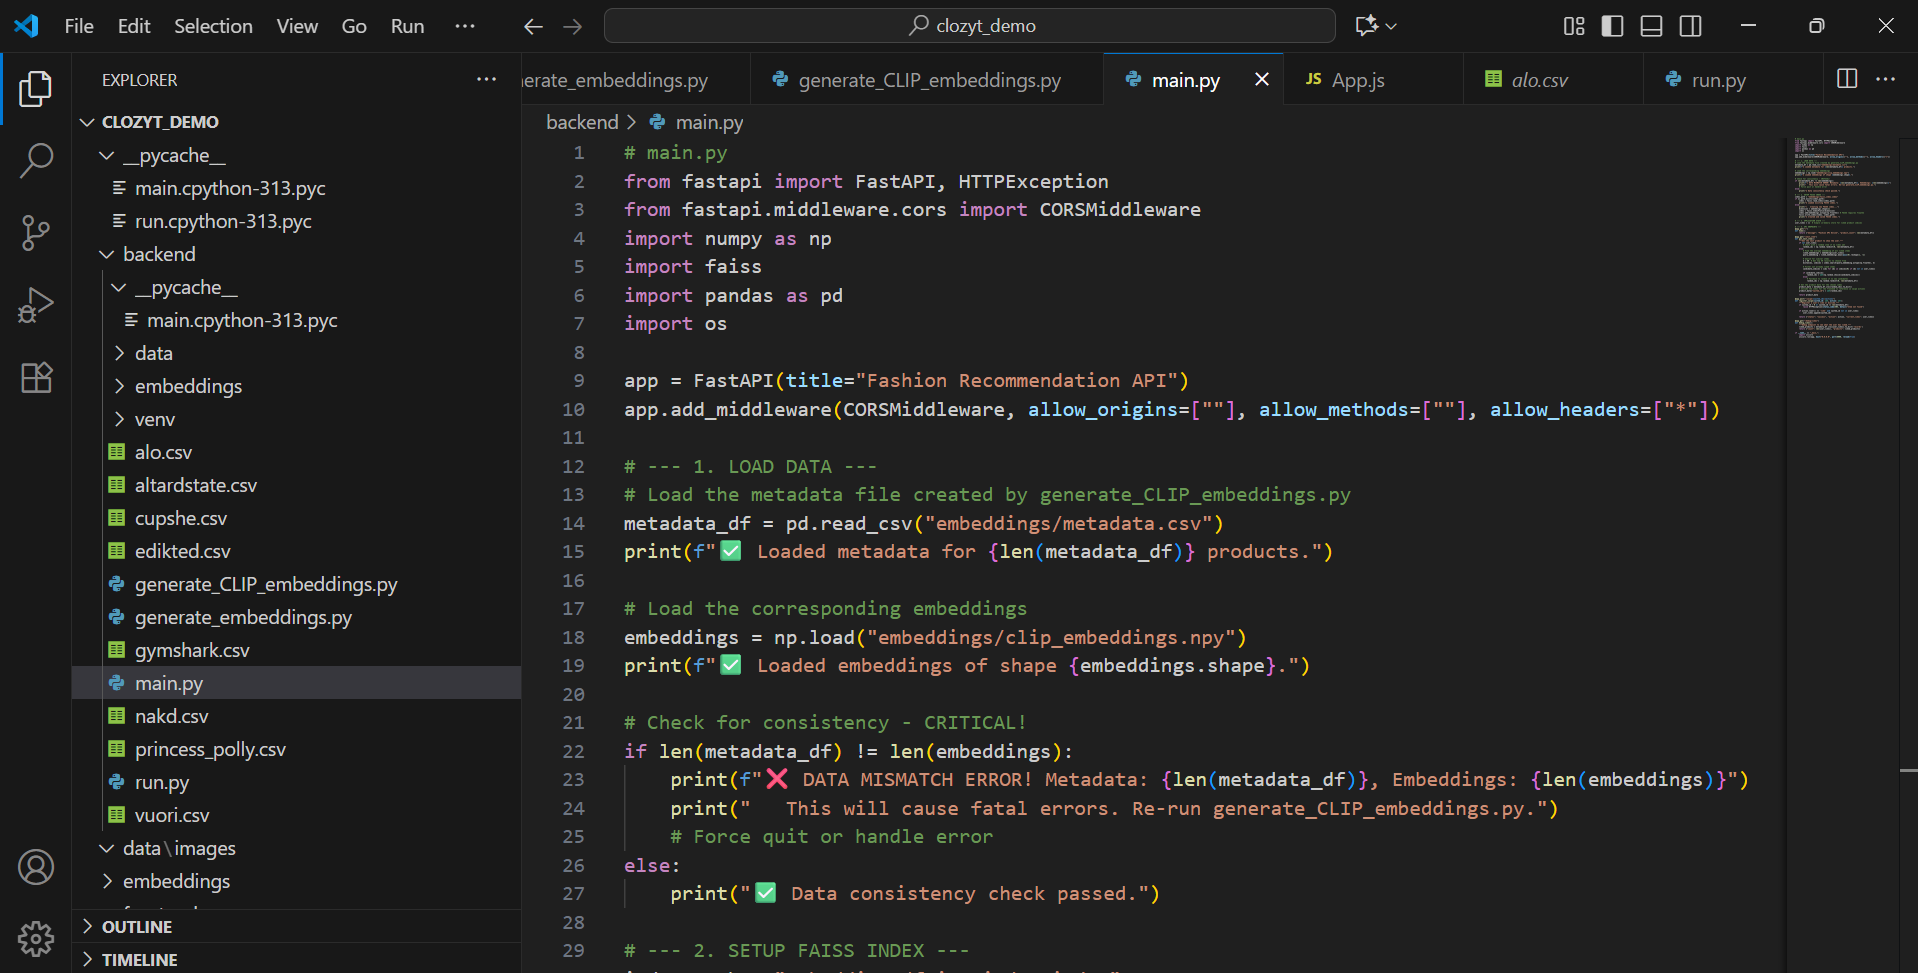Go back using the navigation arrow
Screen dimensions: 1918x973
pos(533,26)
